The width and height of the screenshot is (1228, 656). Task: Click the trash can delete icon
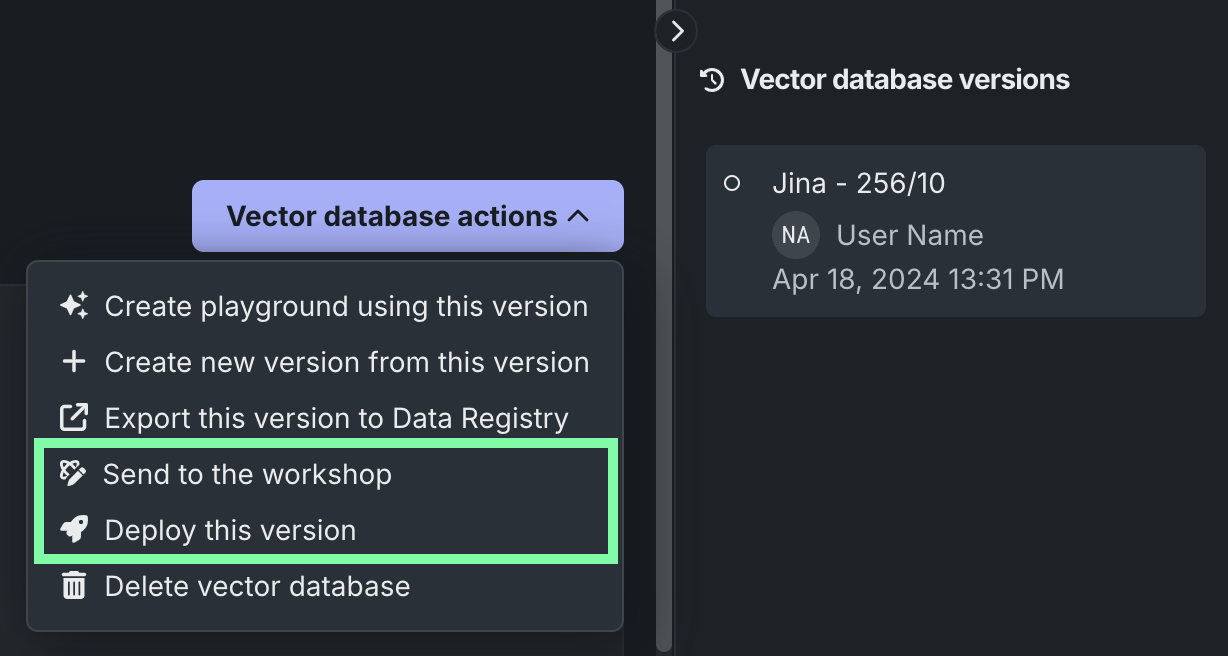tap(74, 585)
